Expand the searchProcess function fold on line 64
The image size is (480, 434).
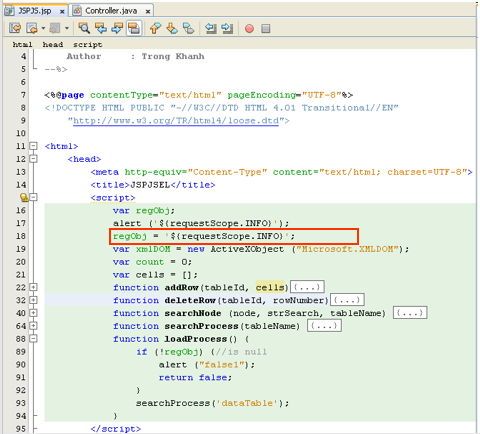(33, 326)
